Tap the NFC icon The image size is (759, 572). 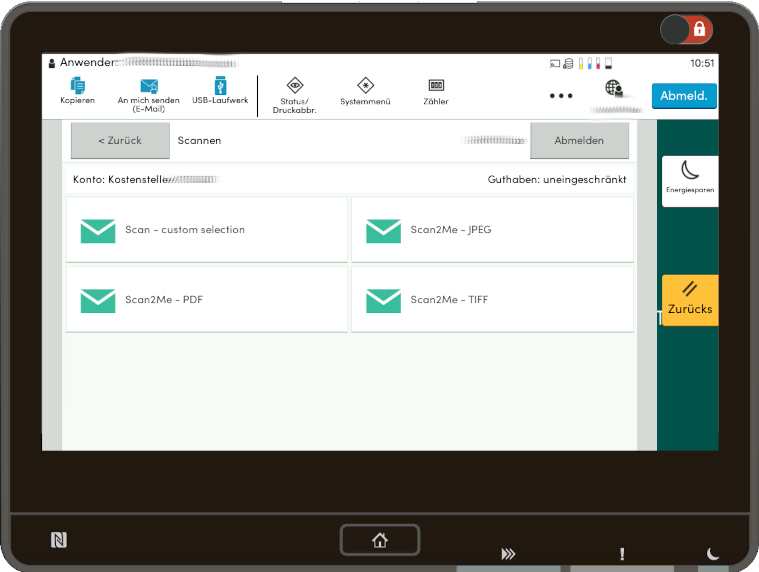pos(59,540)
